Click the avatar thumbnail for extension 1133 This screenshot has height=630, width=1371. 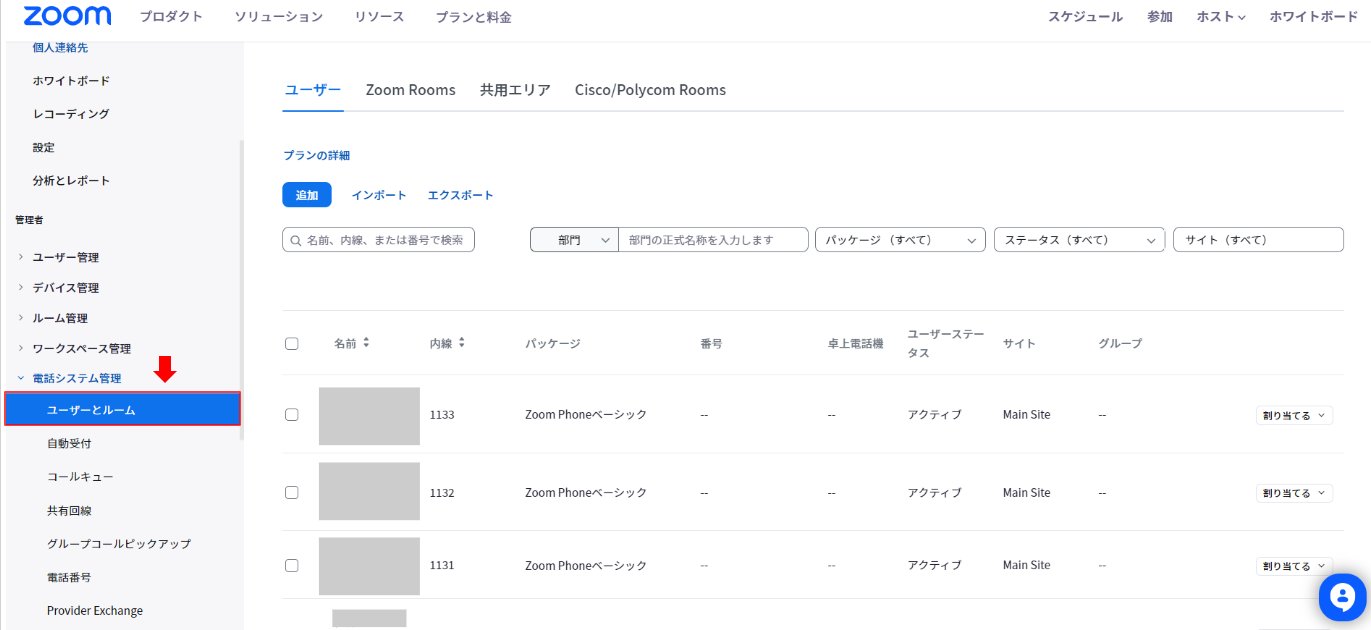click(x=369, y=416)
